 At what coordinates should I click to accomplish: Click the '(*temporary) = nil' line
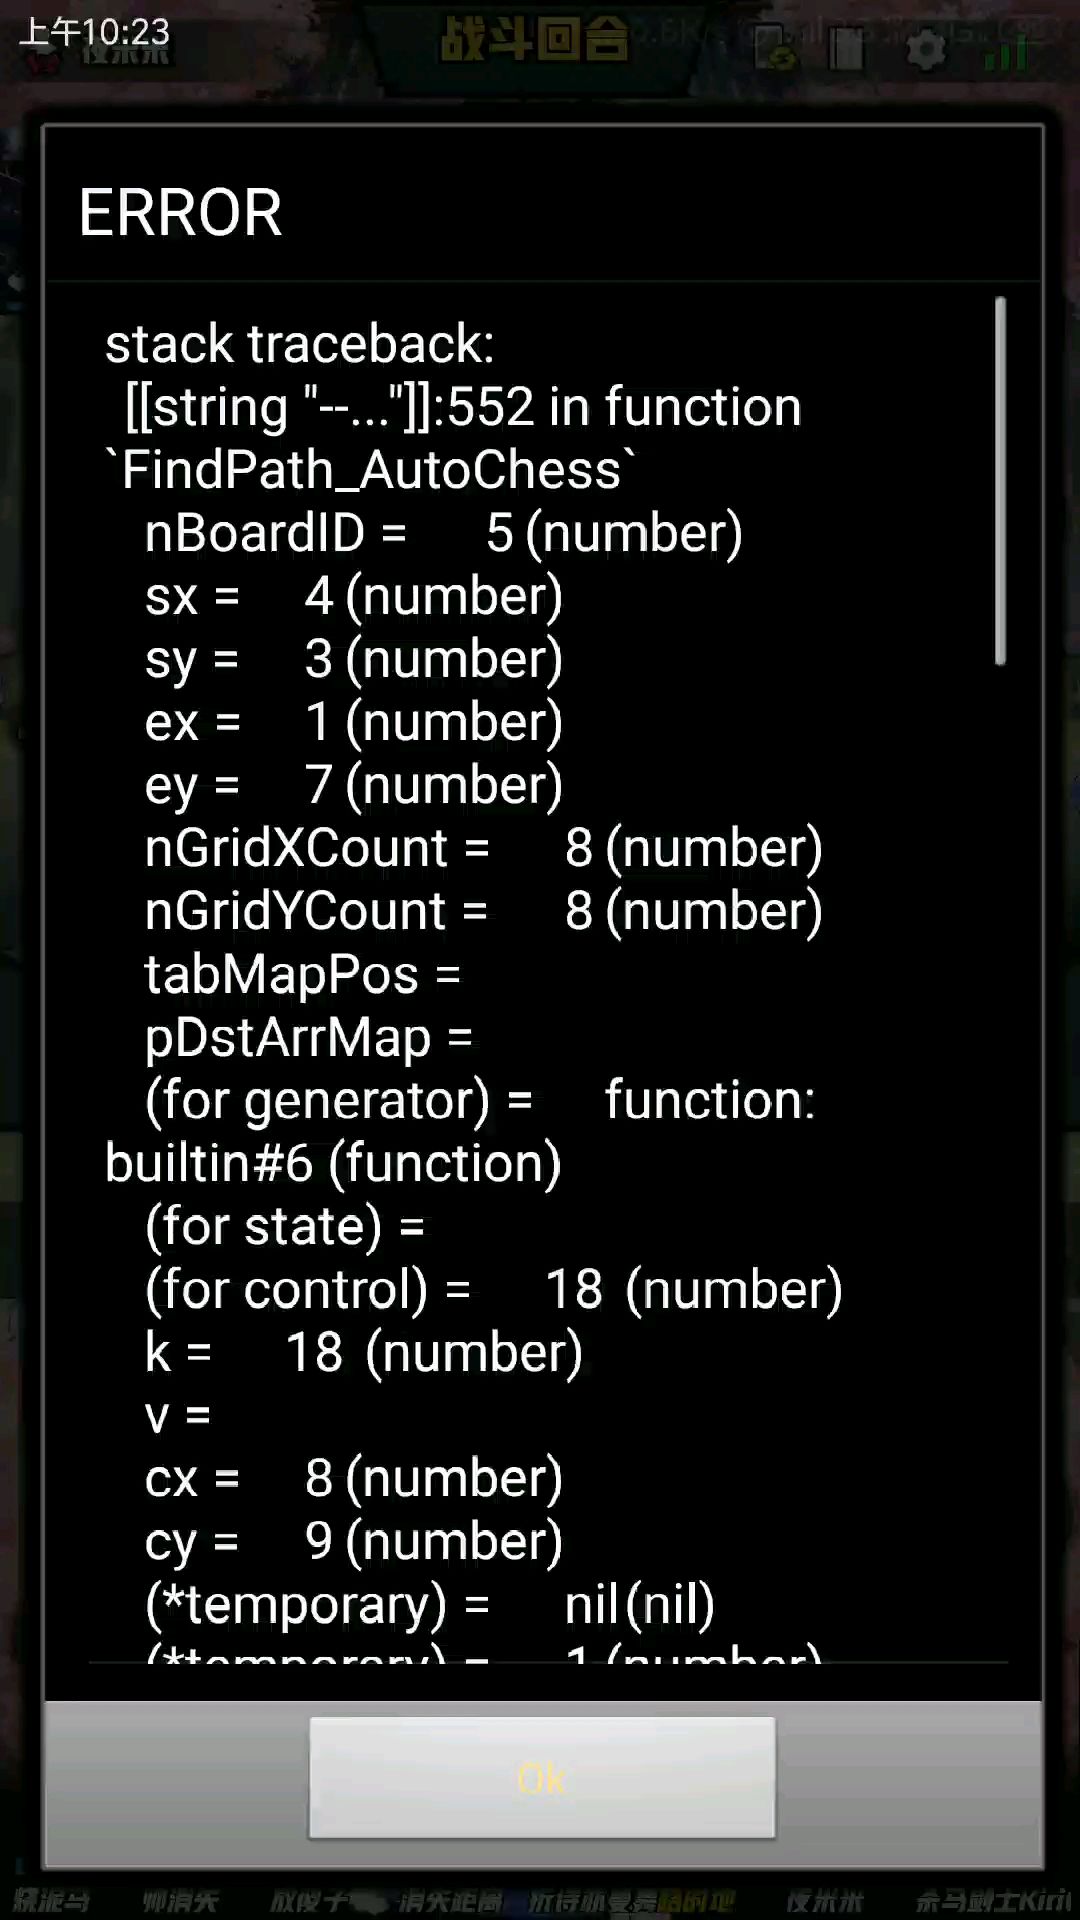[430, 1604]
